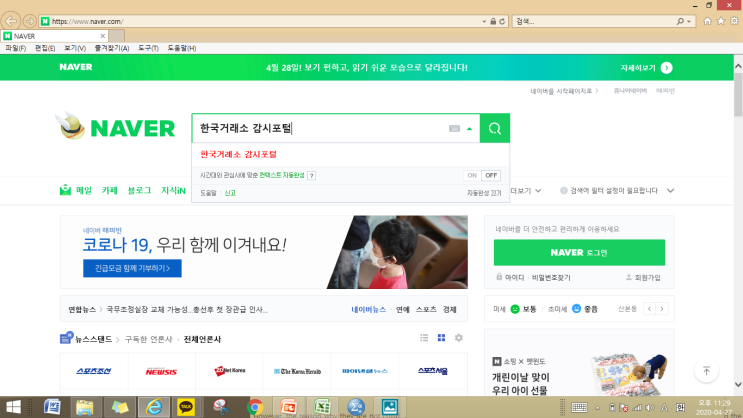This screenshot has height=418, width=743.
Task: Open 해피빈 link at top right
Action: click(665, 91)
